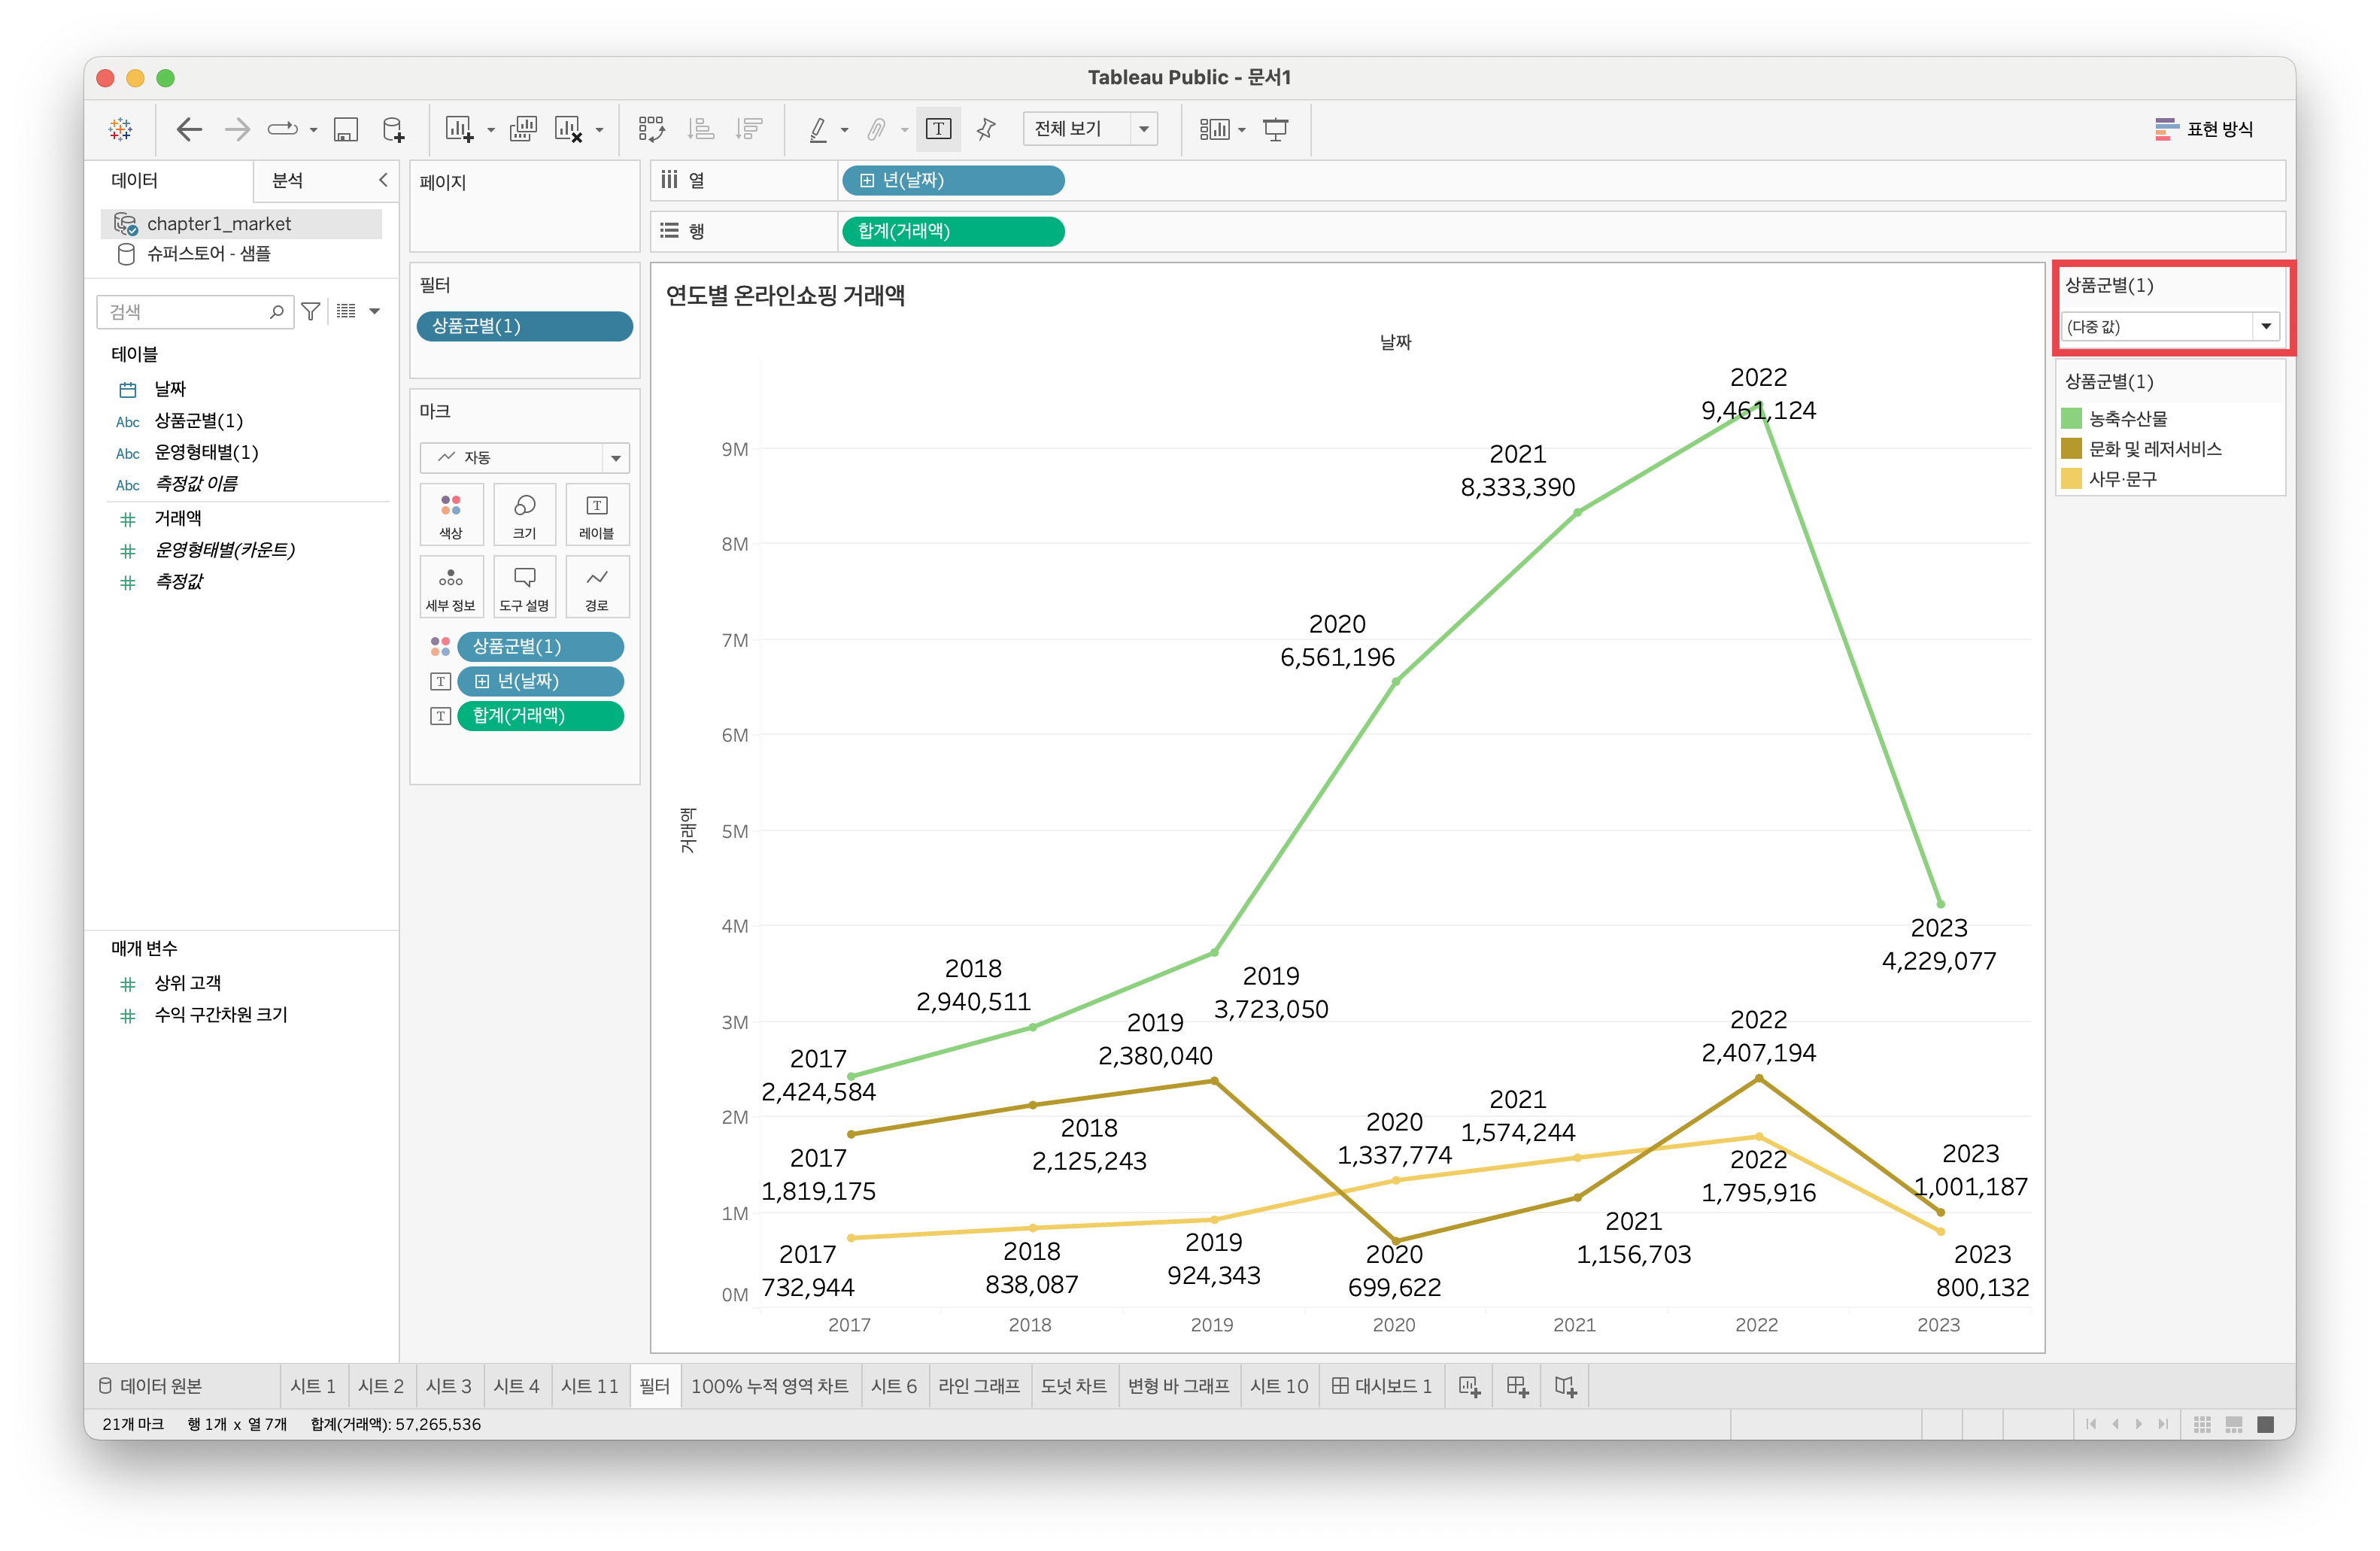Click the 농축수산물 green legend swatch
This screenshot has width=2380, height=1551.
pyautogui.click(x=2072, y=419)
